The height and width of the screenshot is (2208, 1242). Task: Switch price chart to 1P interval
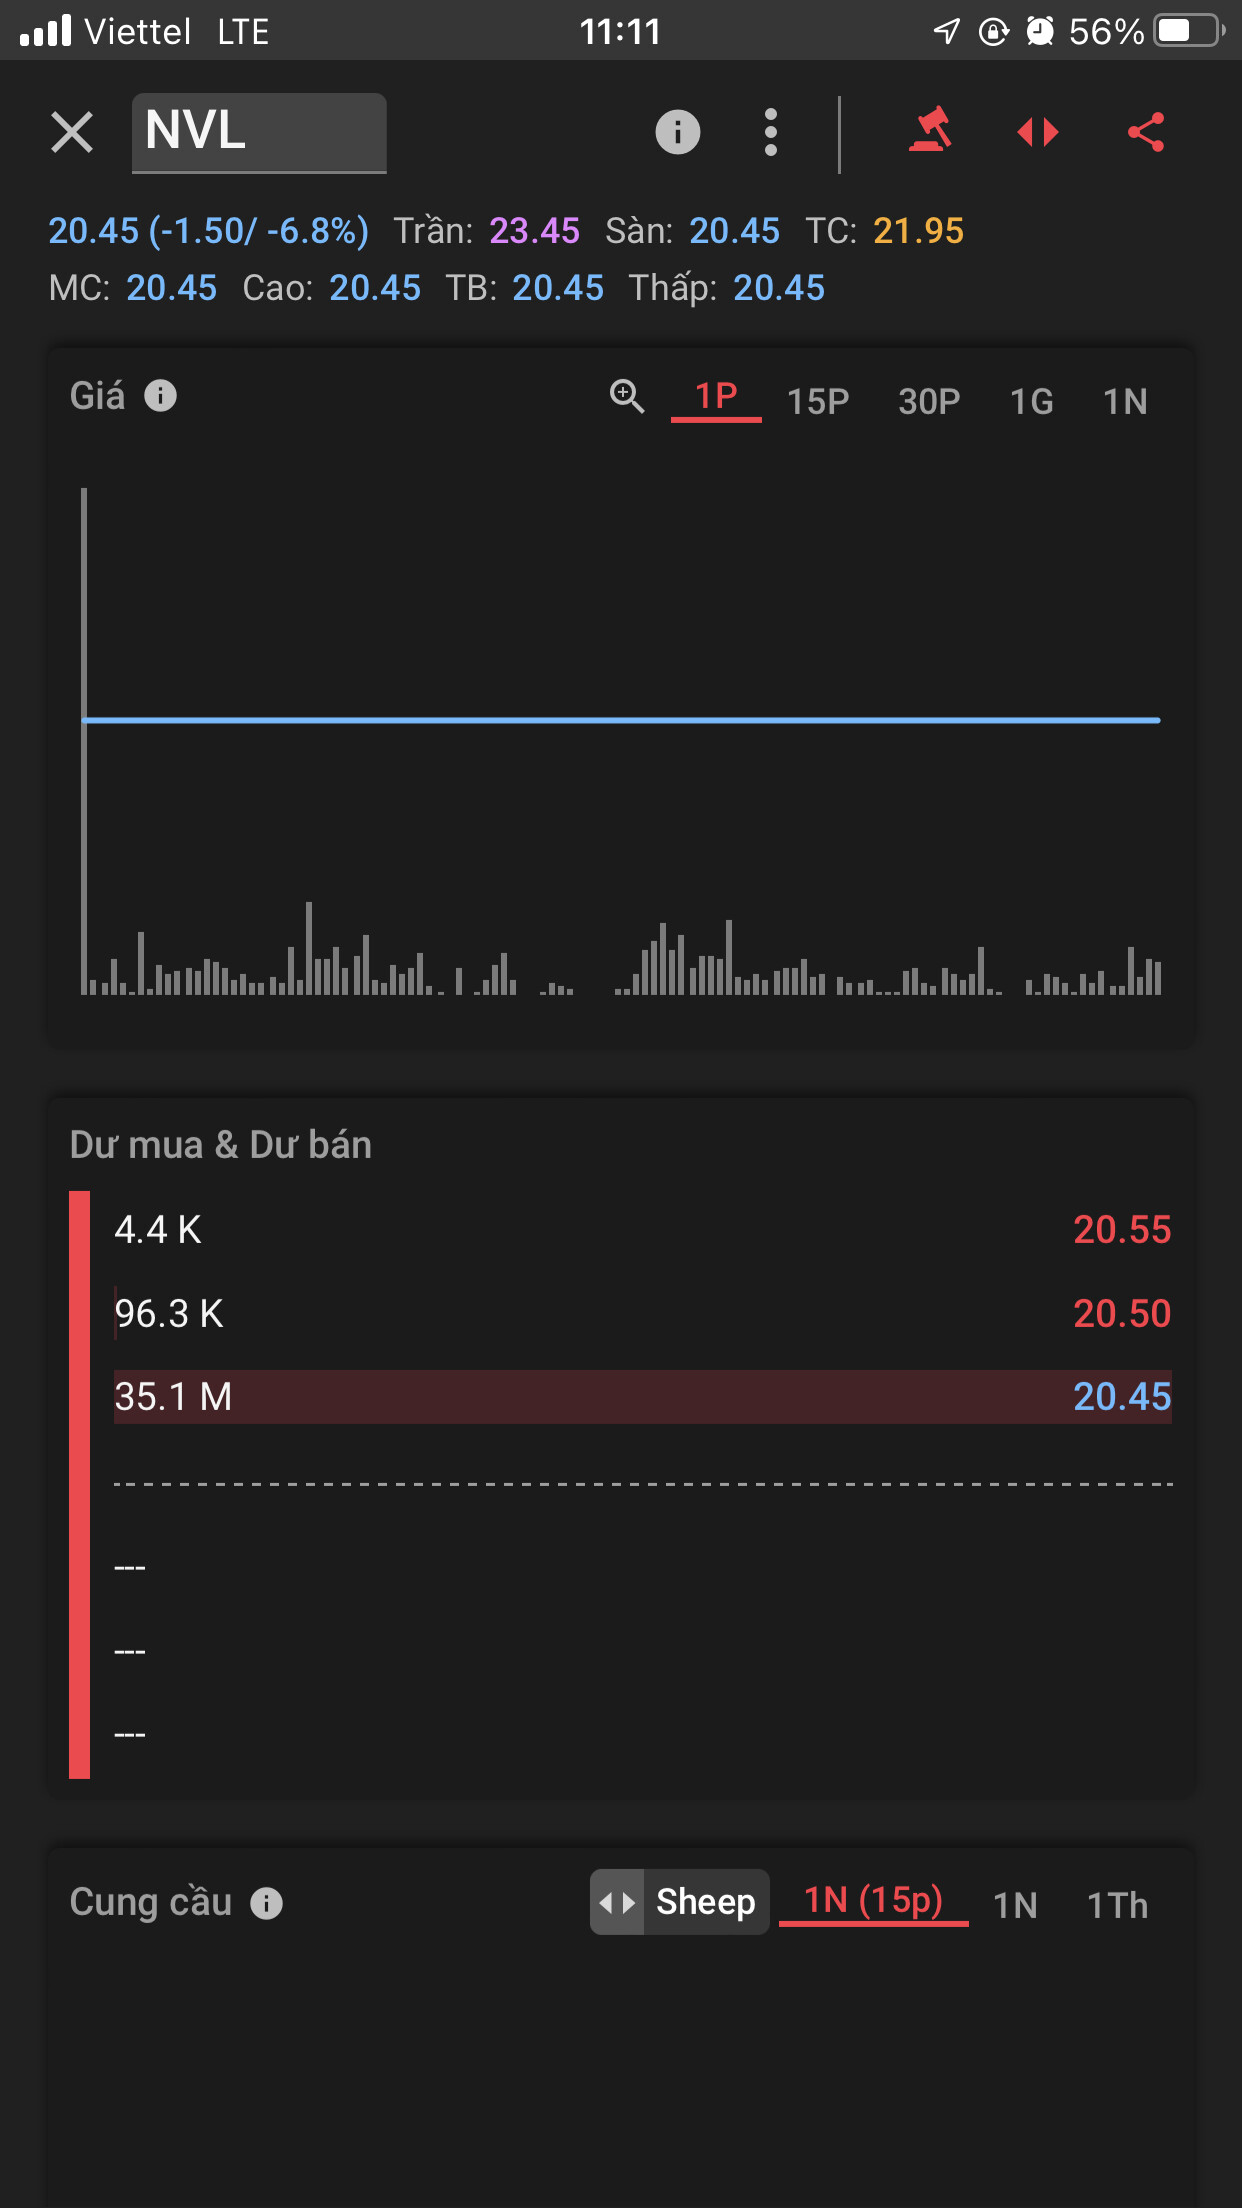(716, 398)
